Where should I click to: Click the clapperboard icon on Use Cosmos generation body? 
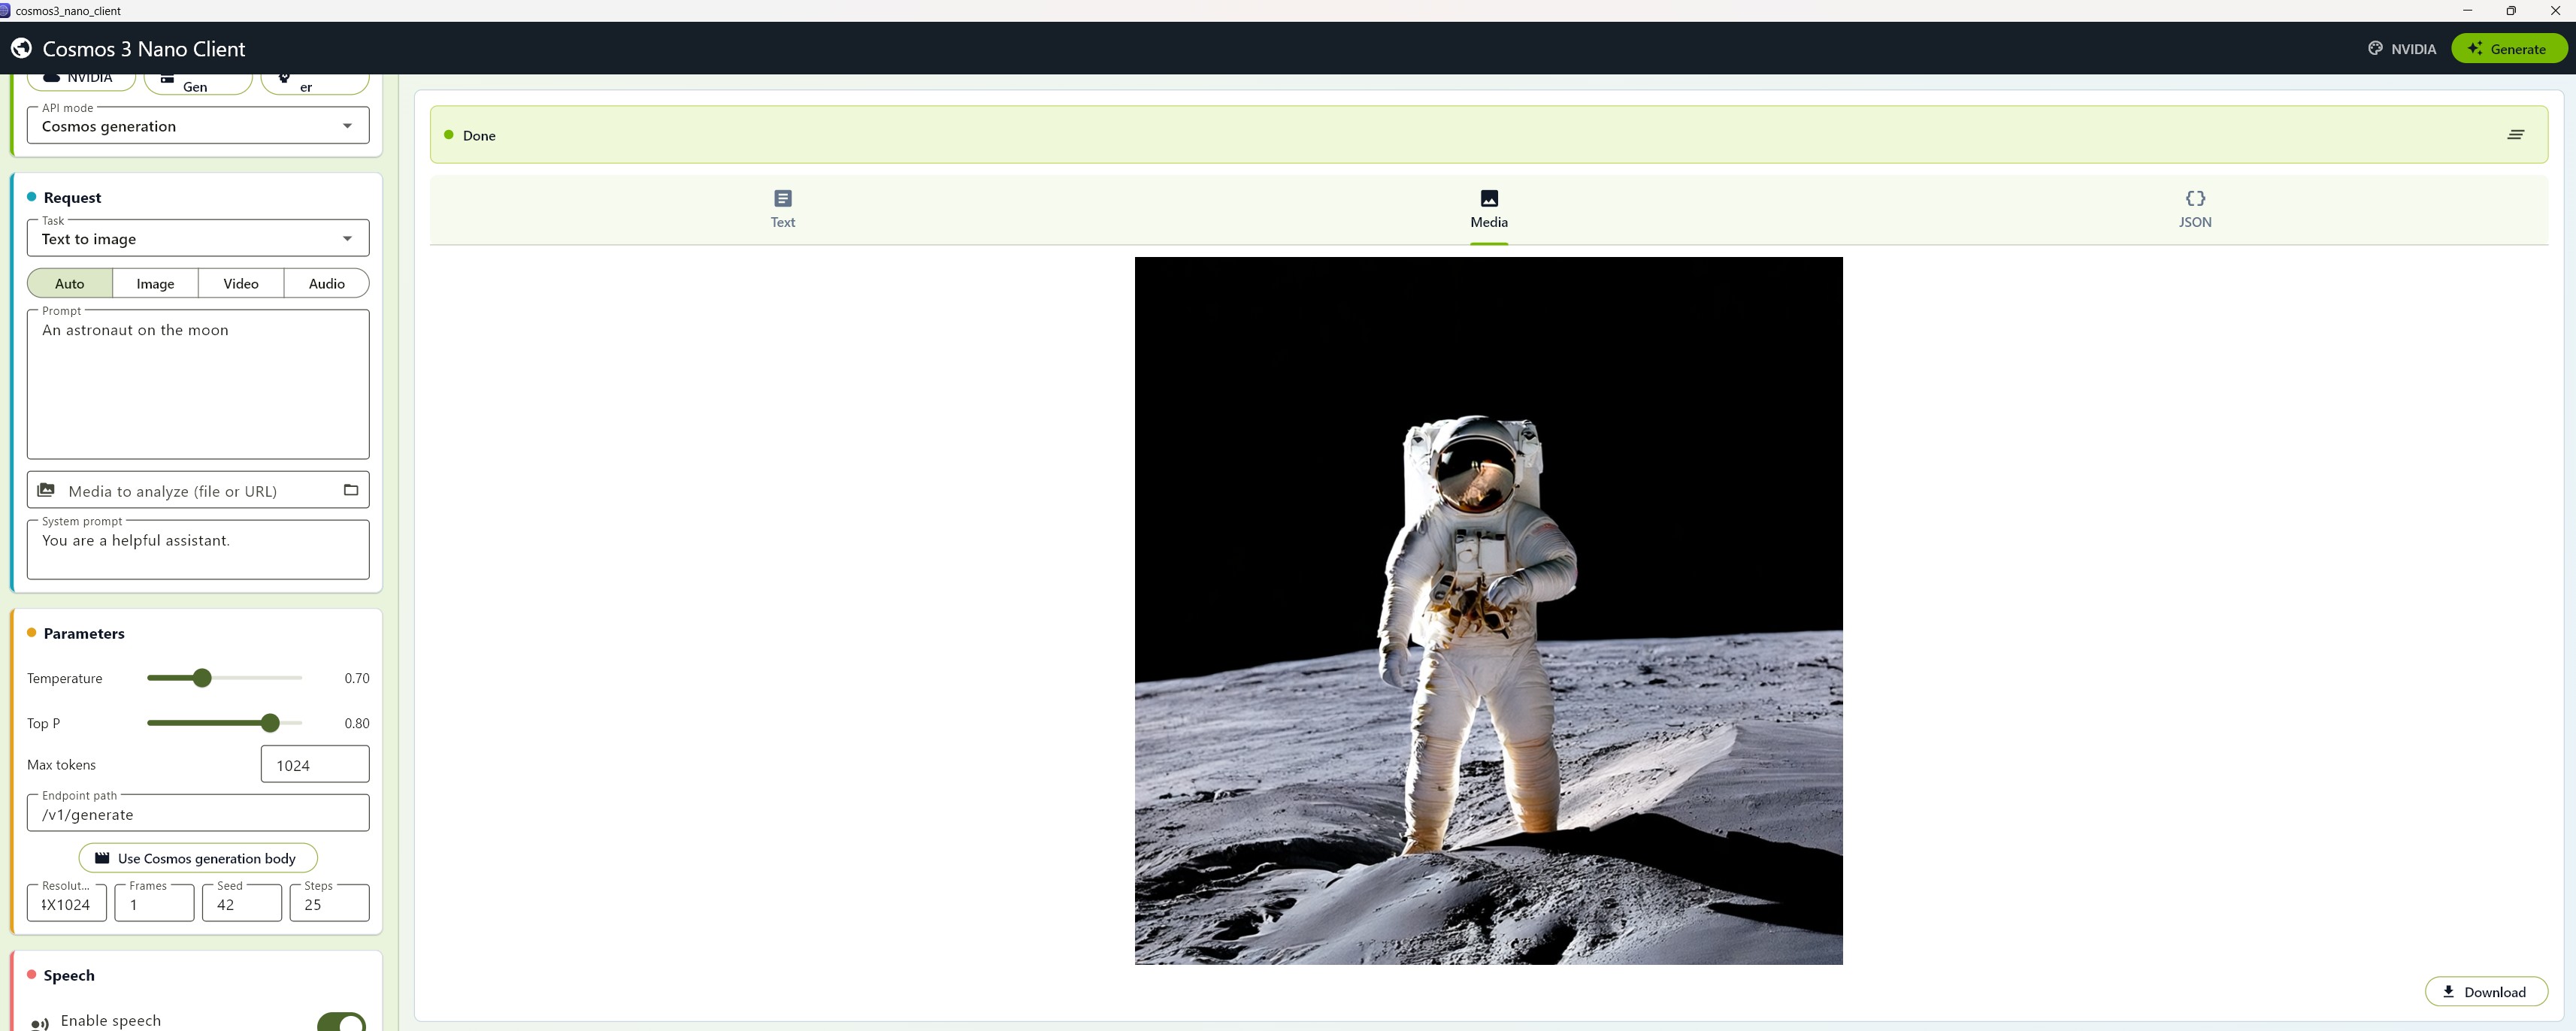click(102, 858)
